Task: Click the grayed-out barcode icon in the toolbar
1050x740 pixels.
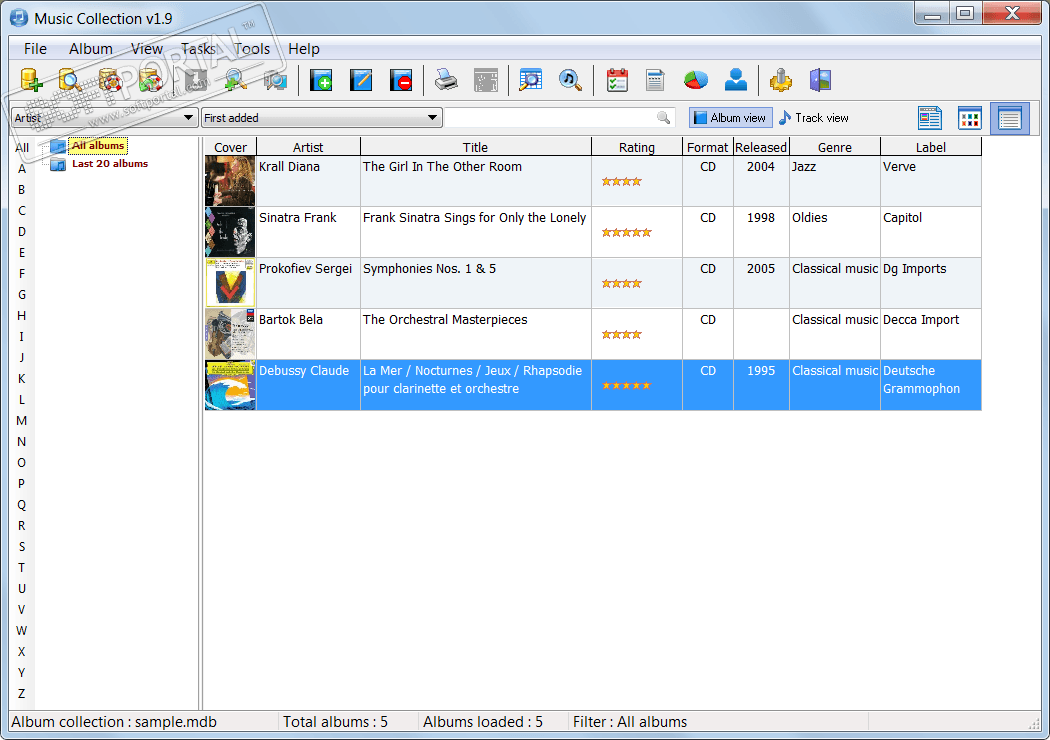Action: (486, 80)
